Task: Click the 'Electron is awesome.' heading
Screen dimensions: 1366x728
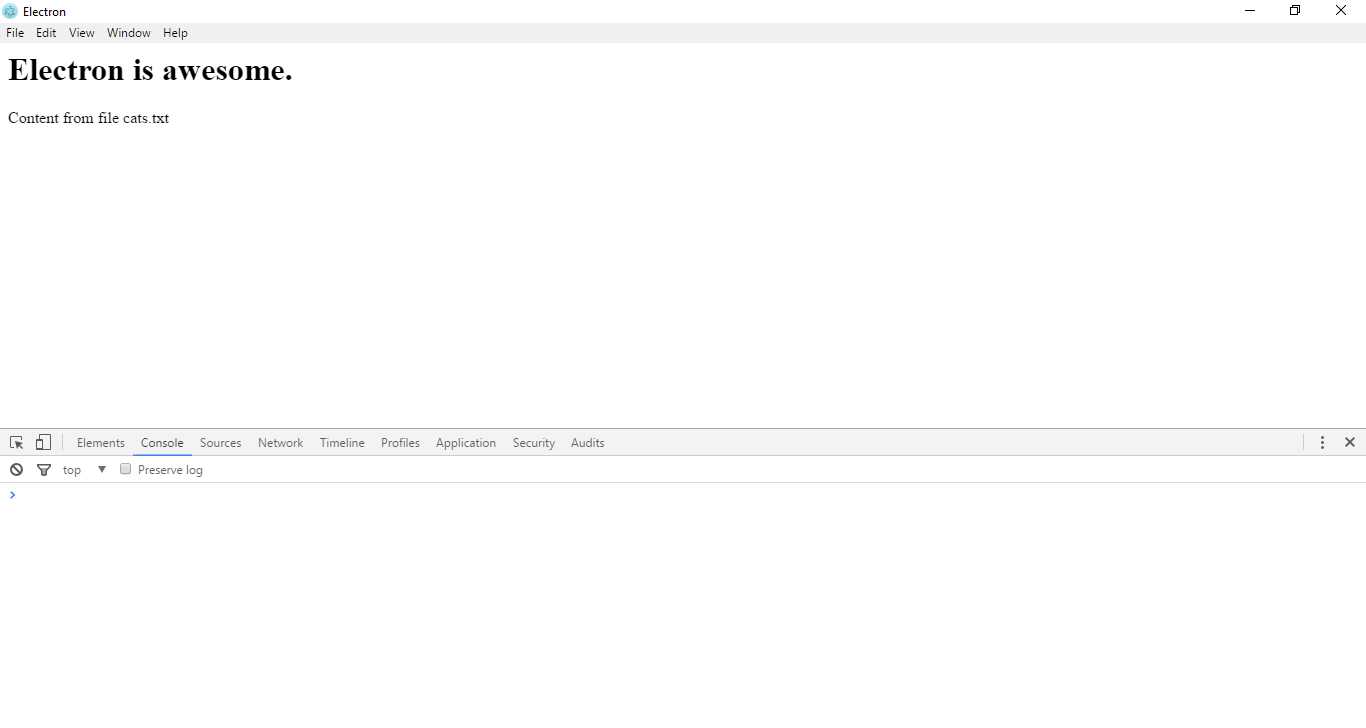Action: coord(150,70)
